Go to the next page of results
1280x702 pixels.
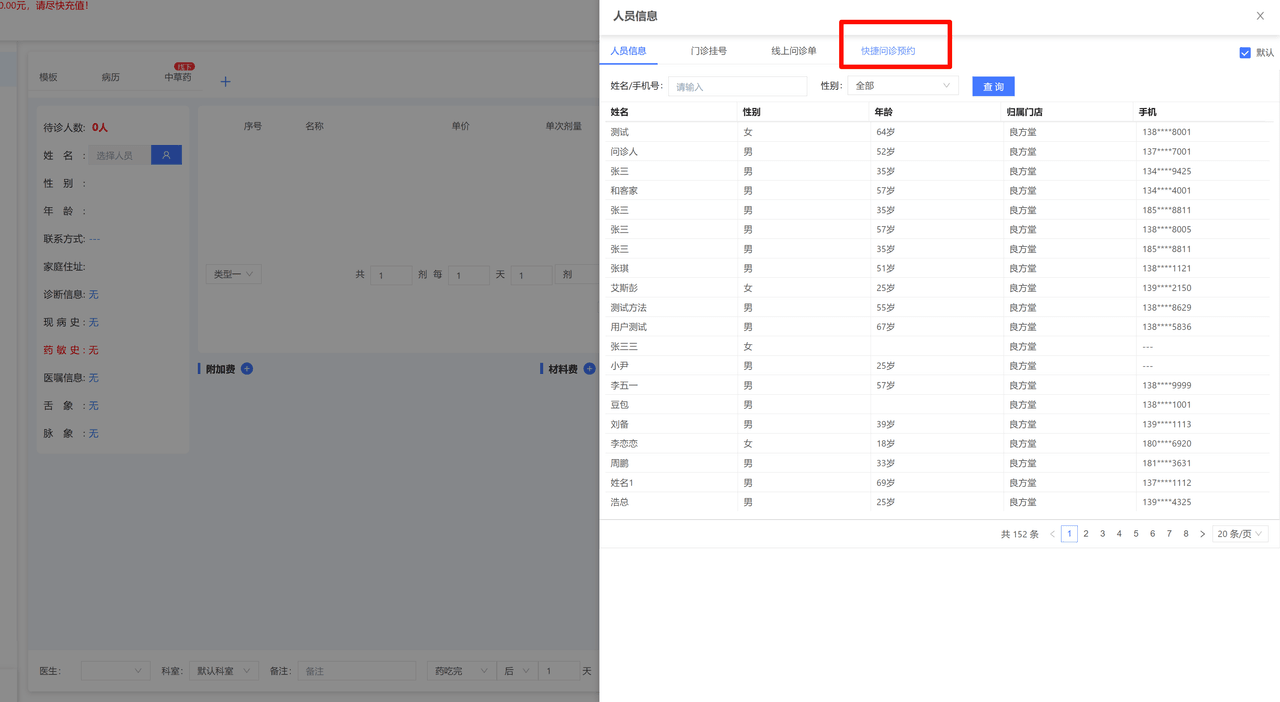[1202, 534]
